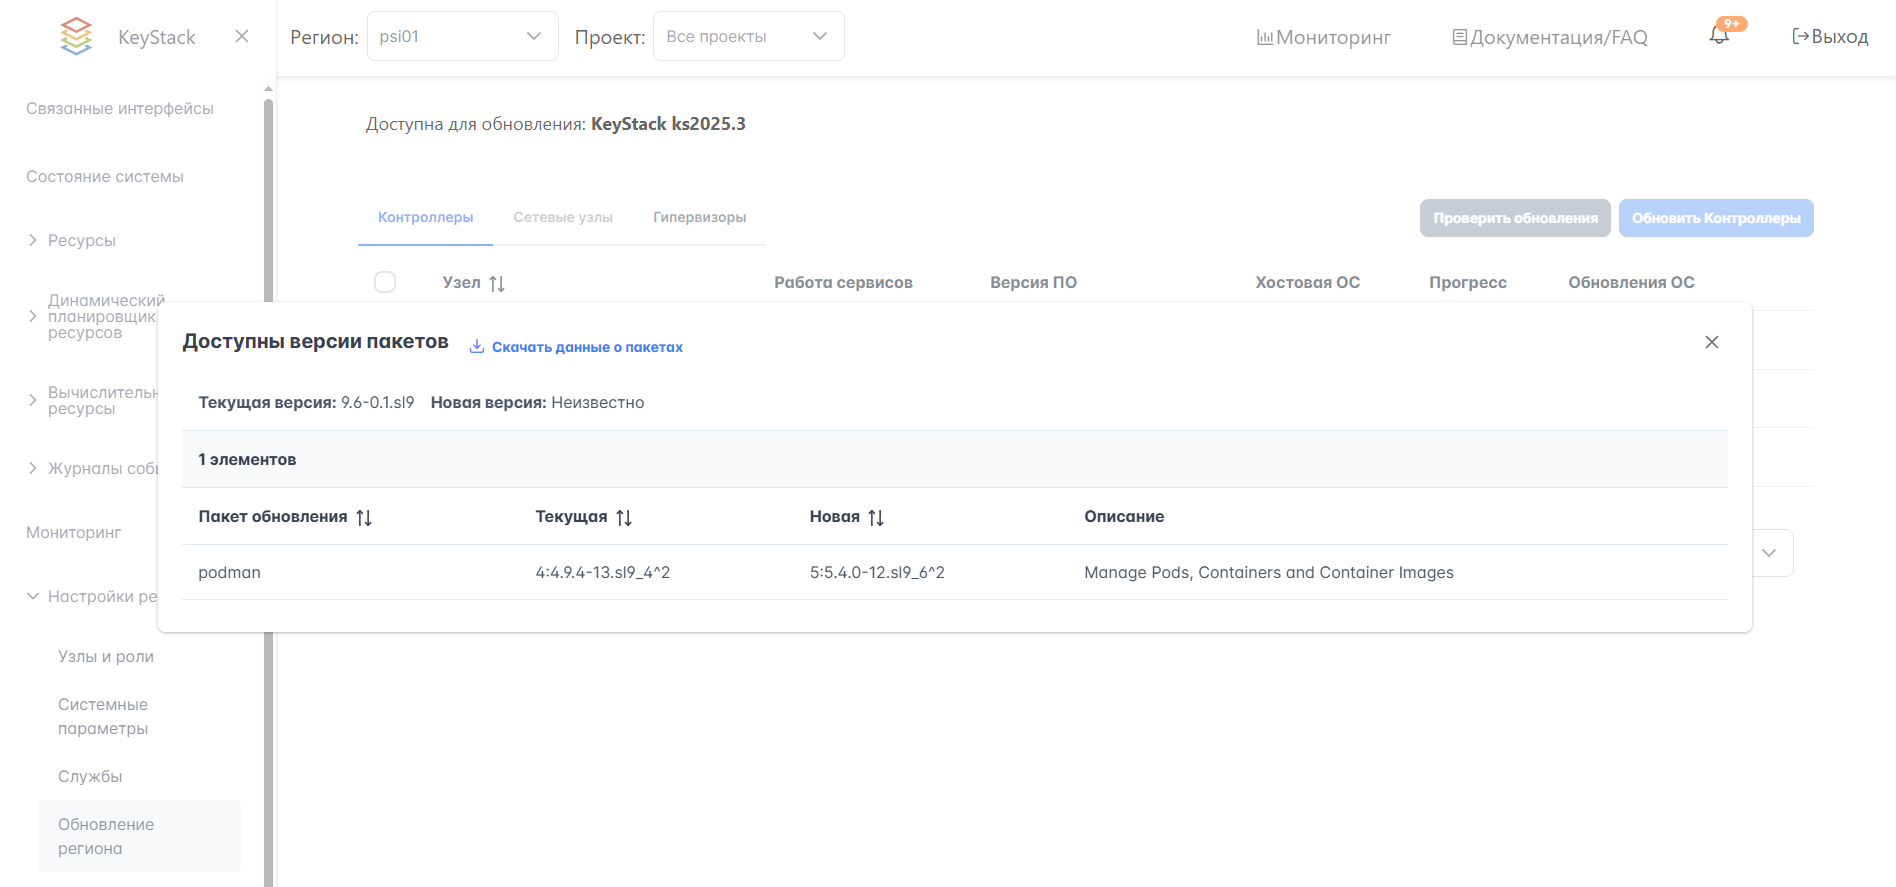Collapse sidebar using the X icon

[242, 36]
